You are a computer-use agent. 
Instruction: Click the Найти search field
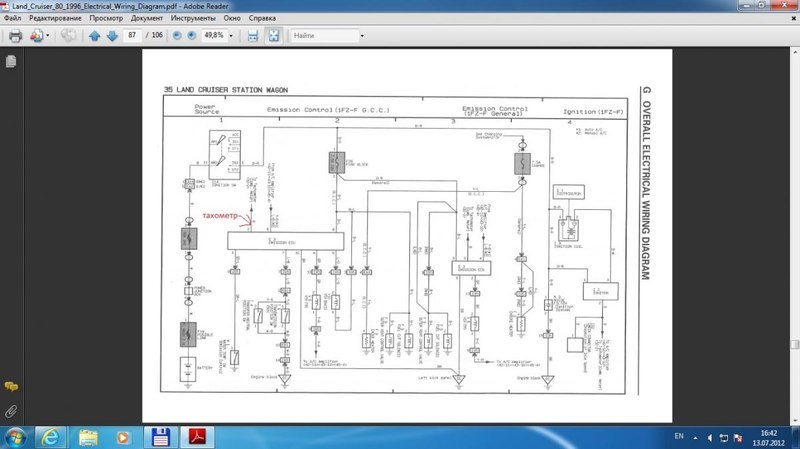pos(324,36)
